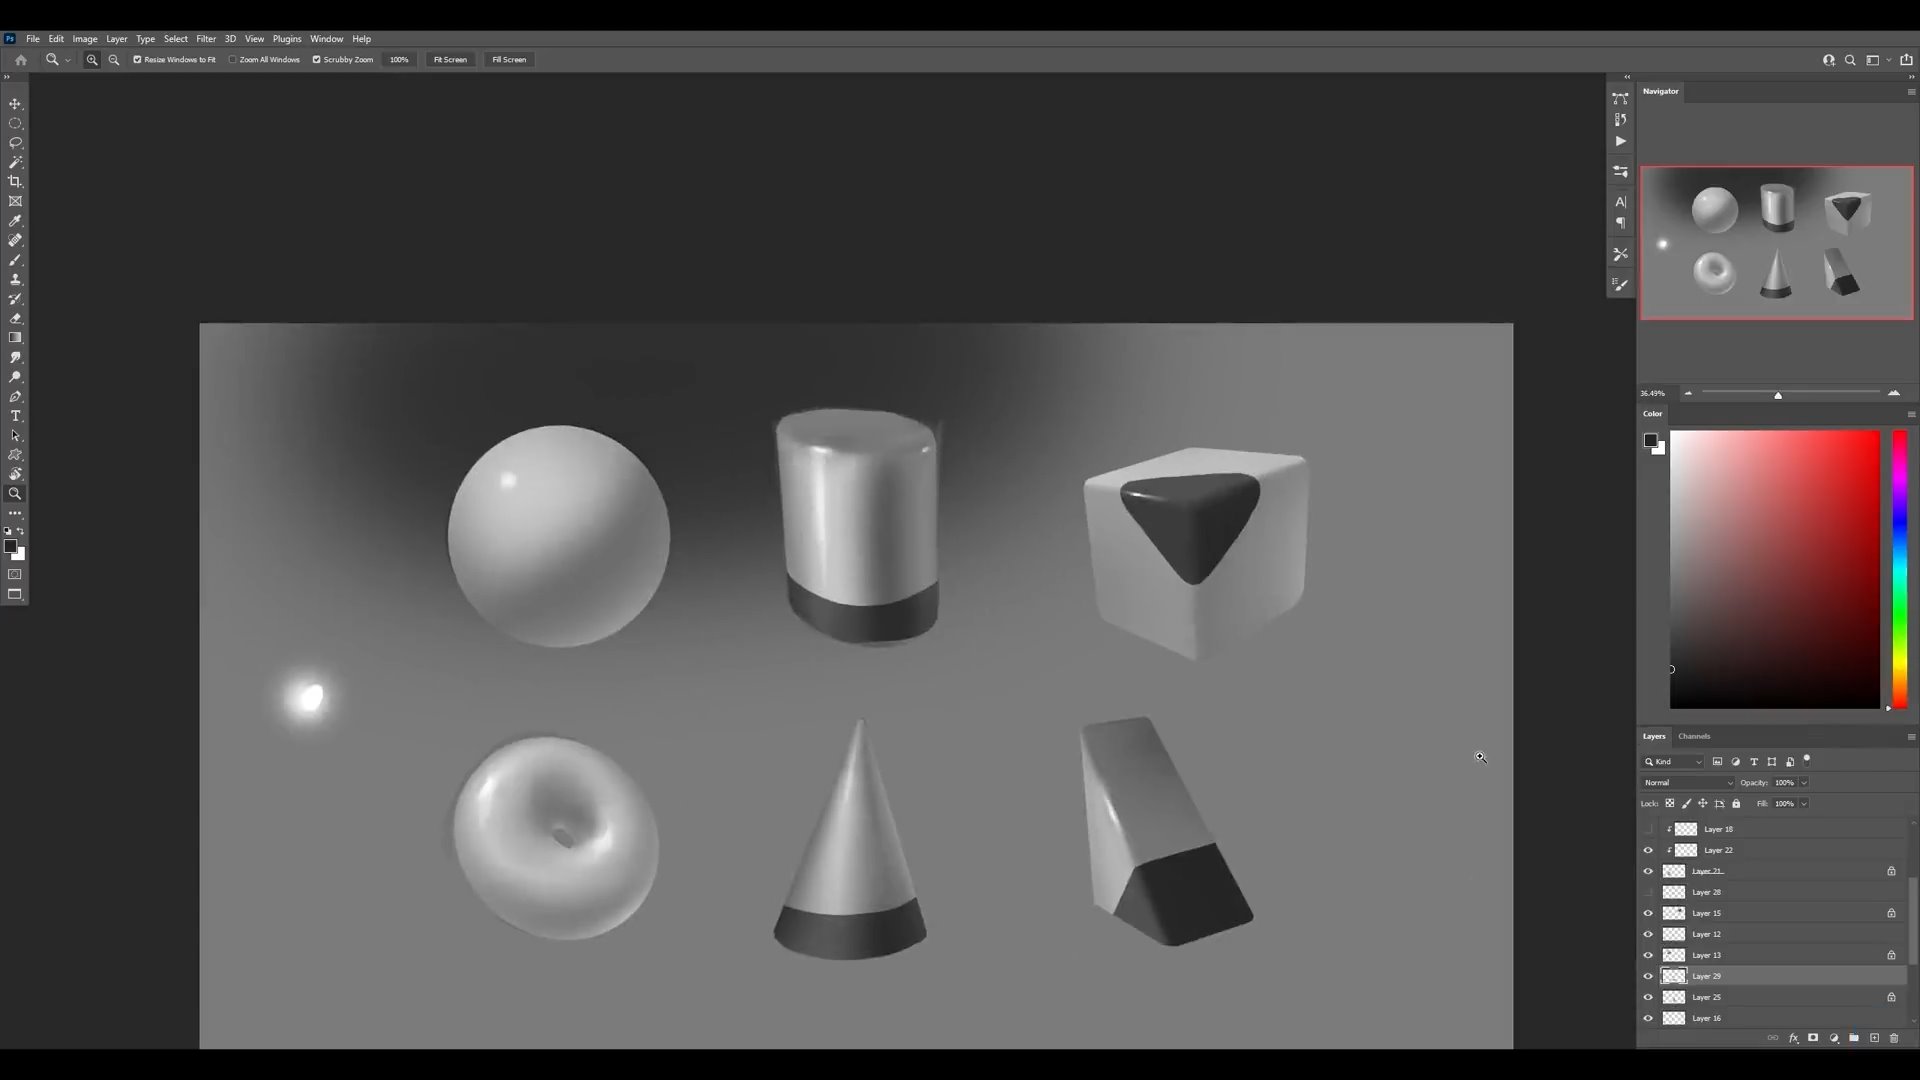Select the Move tool

pyautogui.click(x=15, y=104)
